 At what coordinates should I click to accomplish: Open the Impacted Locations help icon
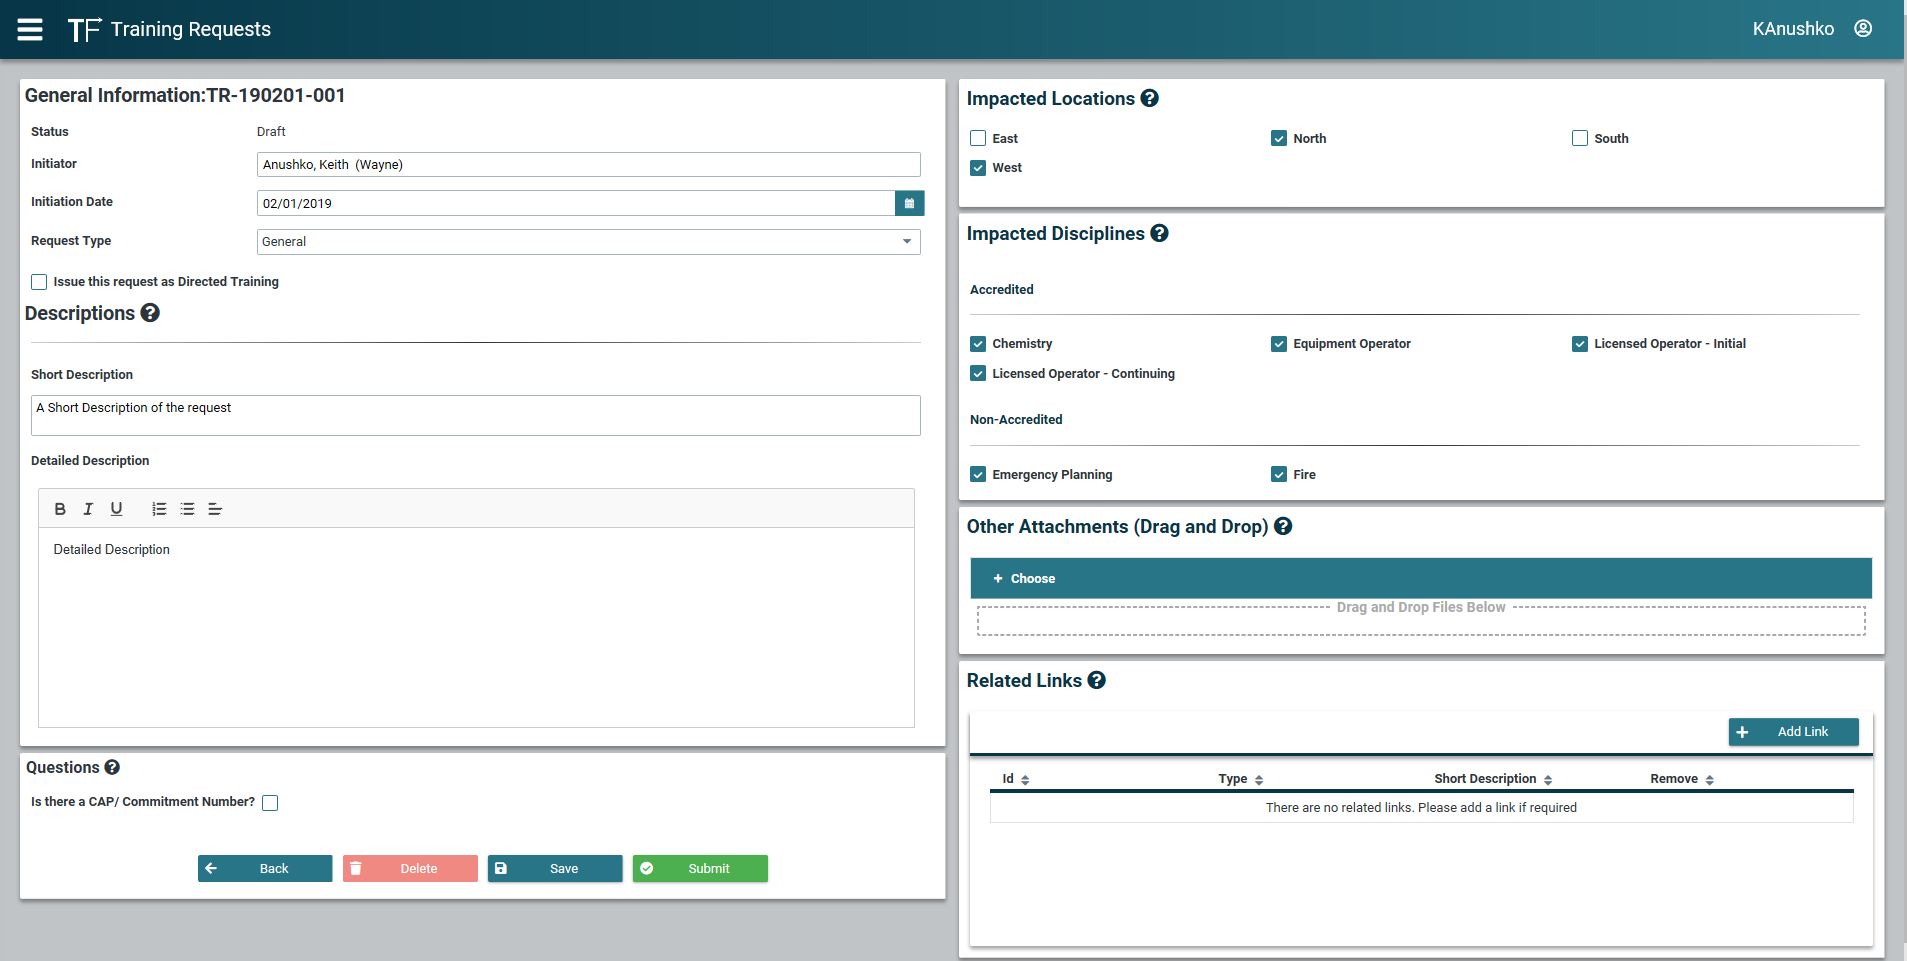click(1149, 98)
